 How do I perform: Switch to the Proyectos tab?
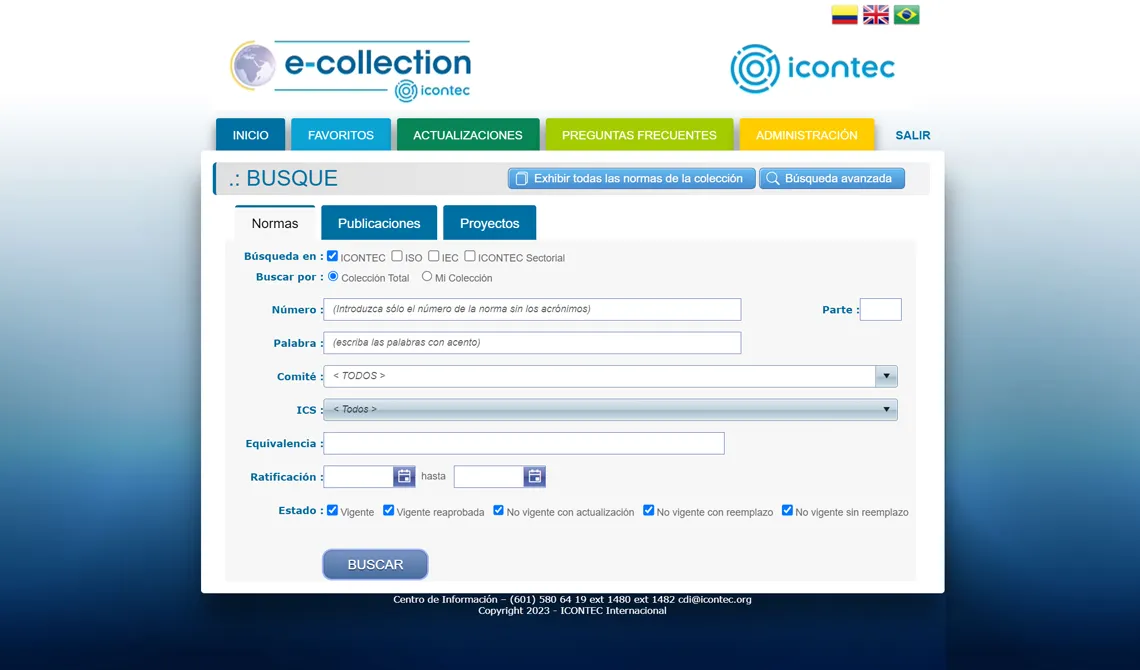click(x=489, y=223)
